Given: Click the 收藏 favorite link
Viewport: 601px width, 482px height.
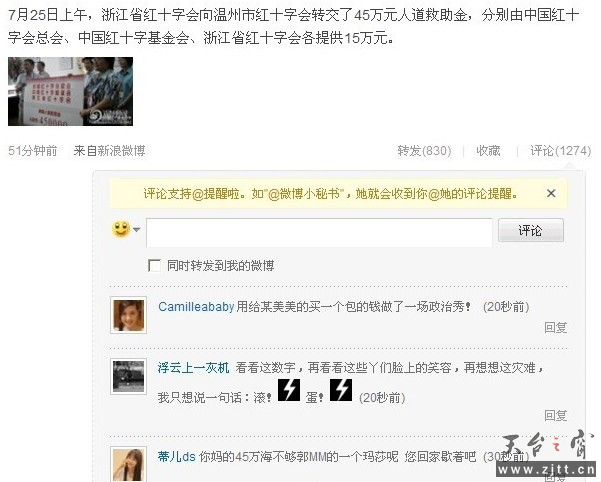Looking at the screenshot, I should point(488,151).
